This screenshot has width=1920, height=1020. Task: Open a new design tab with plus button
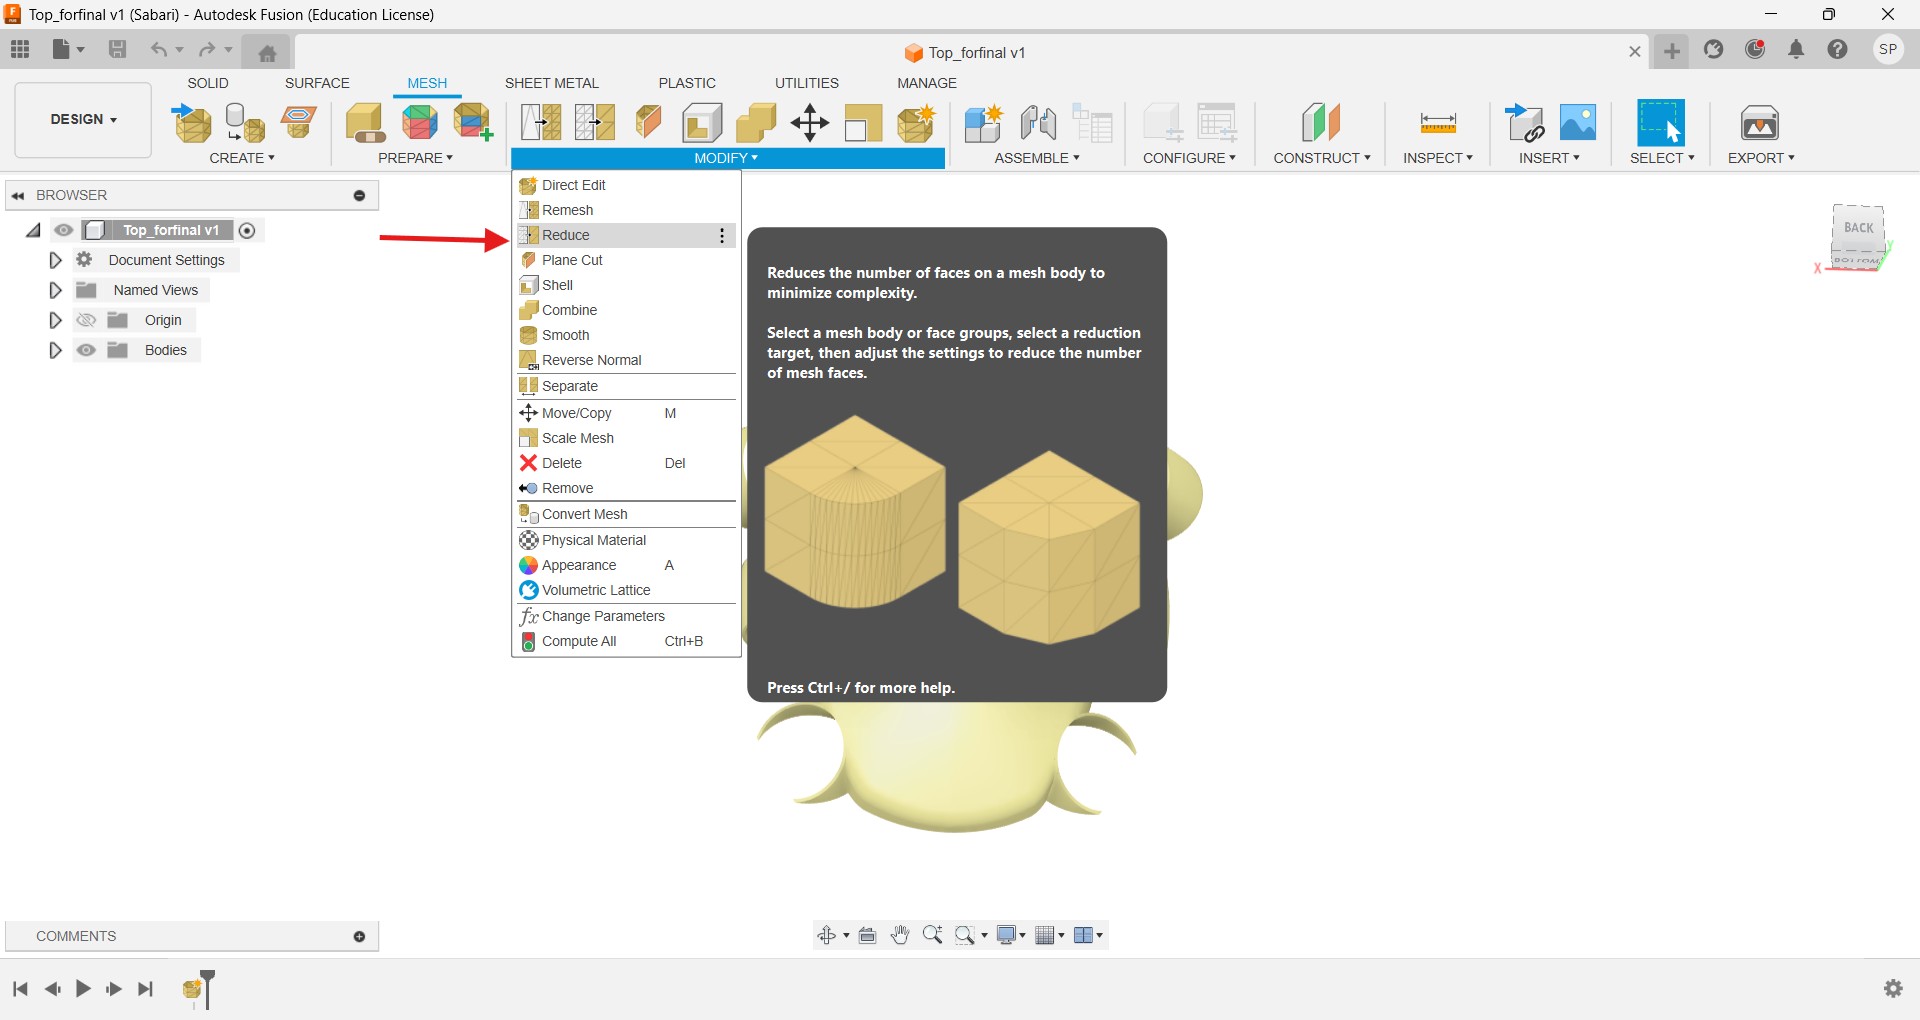(x=1672, y=51)
